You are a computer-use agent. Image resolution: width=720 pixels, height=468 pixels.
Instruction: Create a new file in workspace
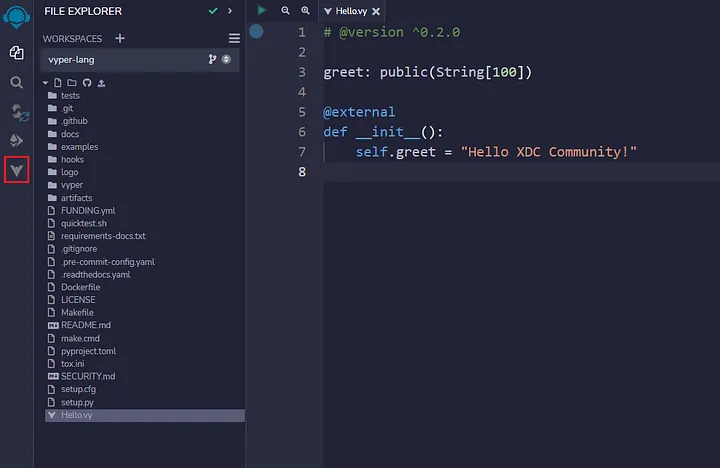(59, 82)
